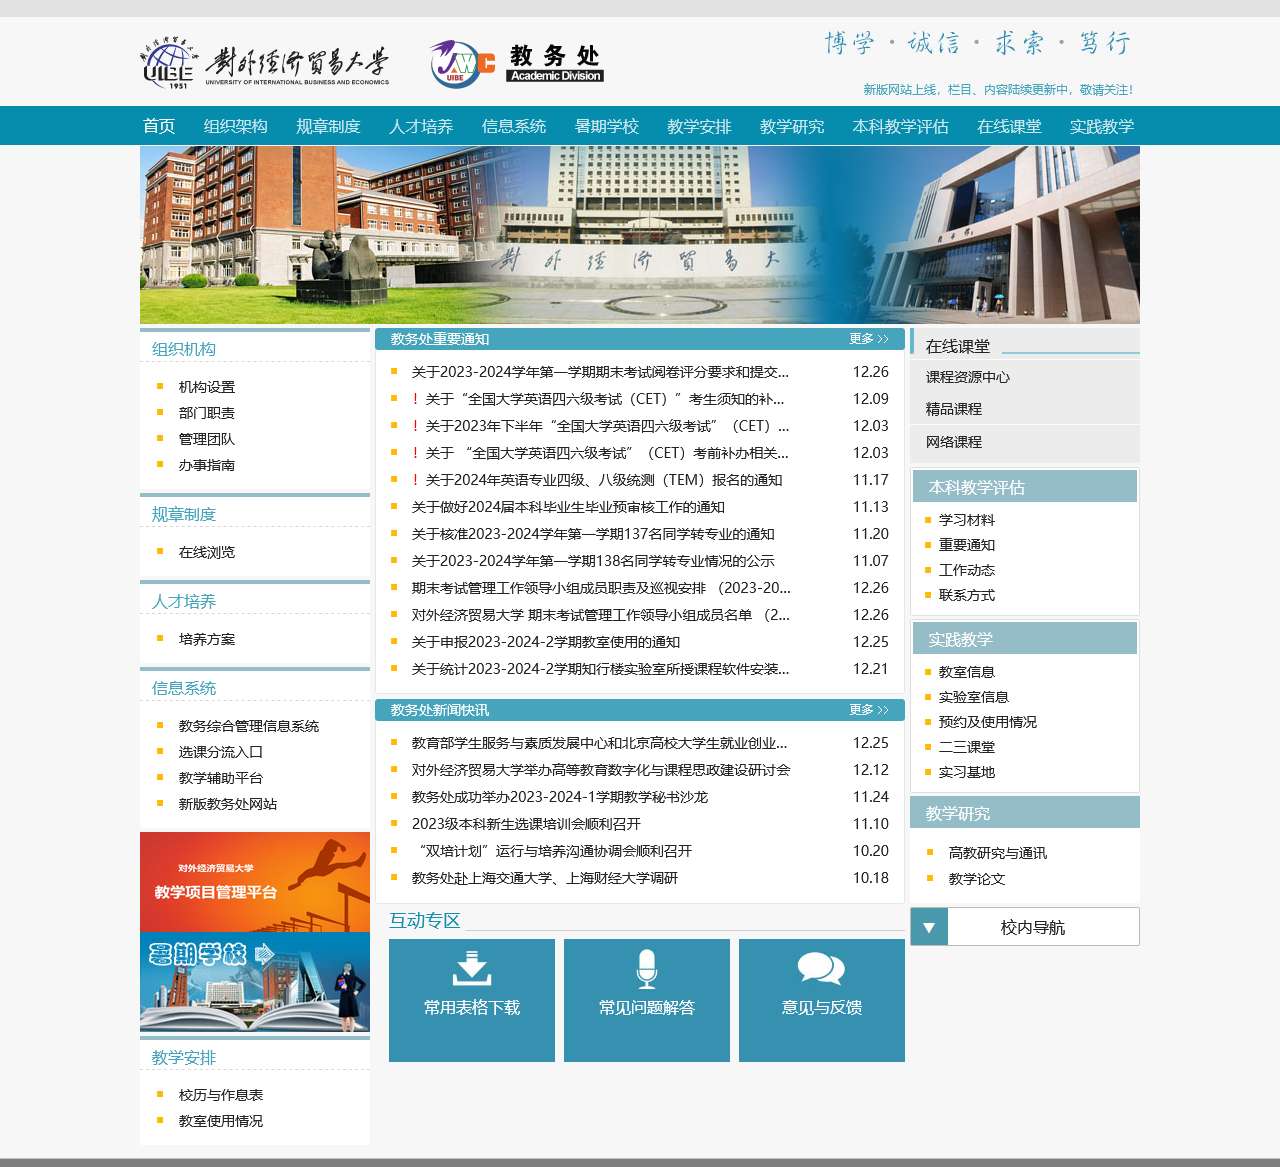1280x1167 pixels.
Task: Open the 实践教学 navigation menu
Action: point(1102,126)
